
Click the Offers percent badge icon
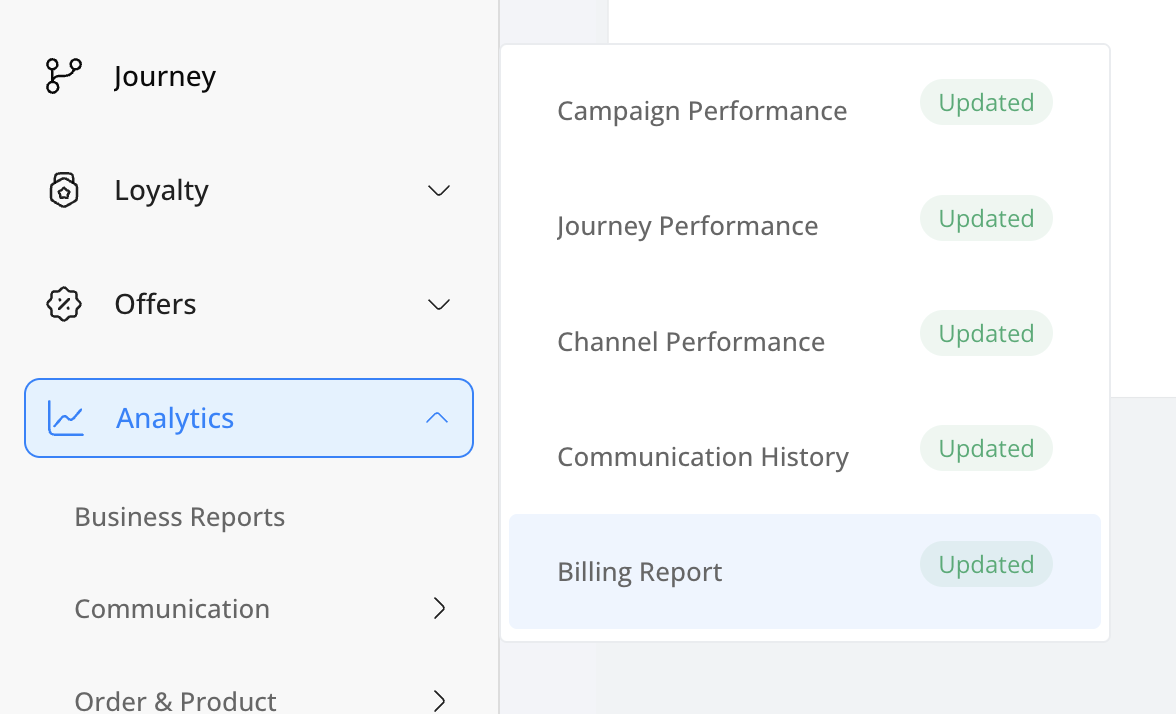pos(64,304)
